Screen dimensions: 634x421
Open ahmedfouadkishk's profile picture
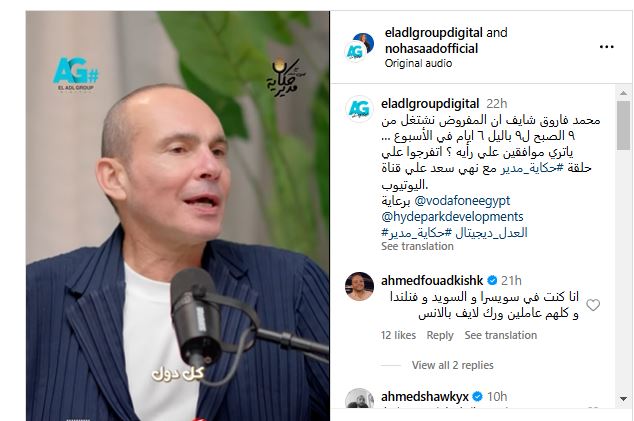(359, 286)
